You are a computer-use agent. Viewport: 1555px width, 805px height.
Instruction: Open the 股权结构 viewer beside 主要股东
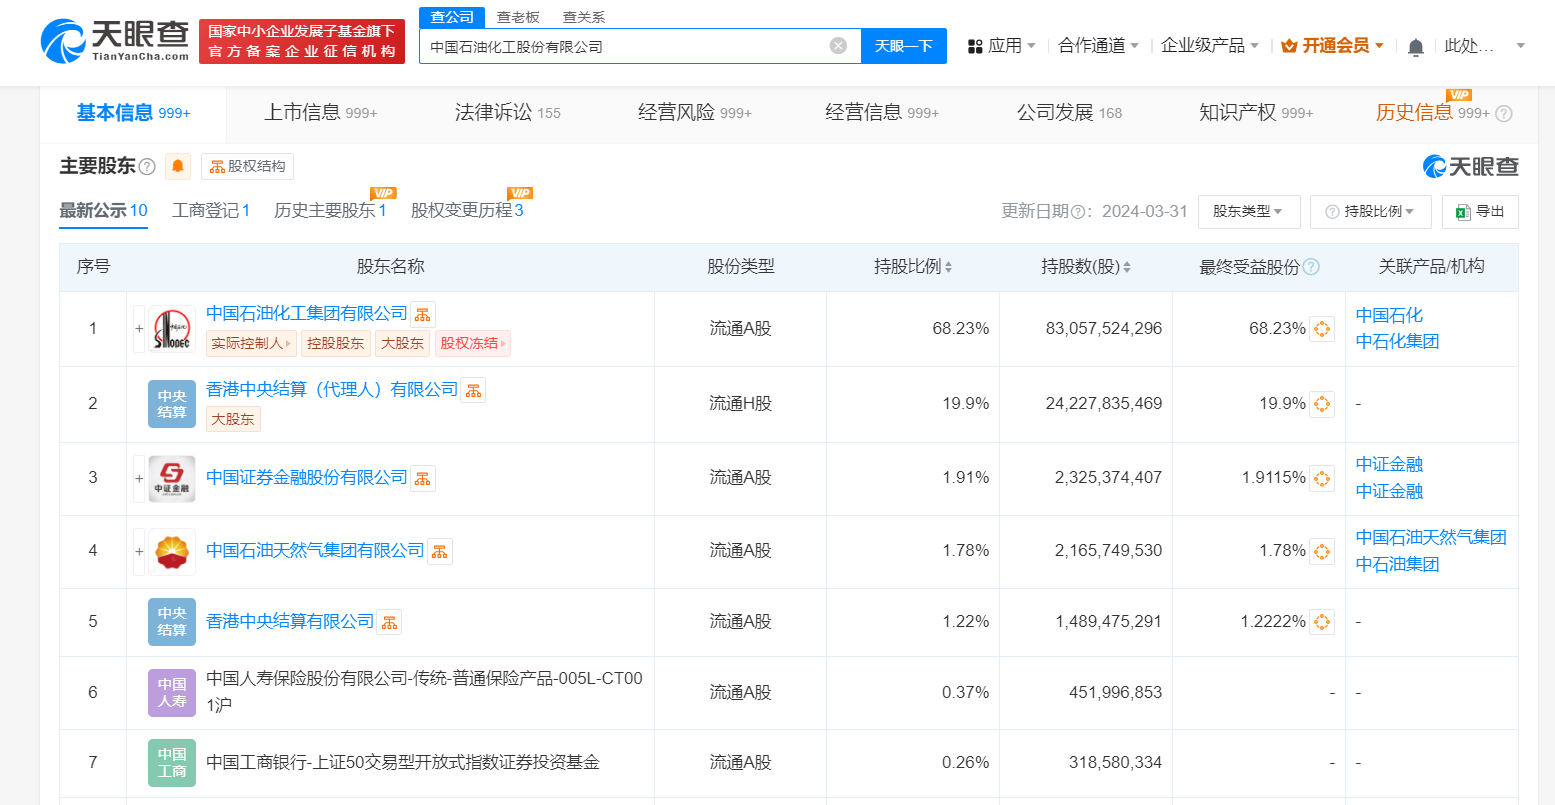(245, 166)
